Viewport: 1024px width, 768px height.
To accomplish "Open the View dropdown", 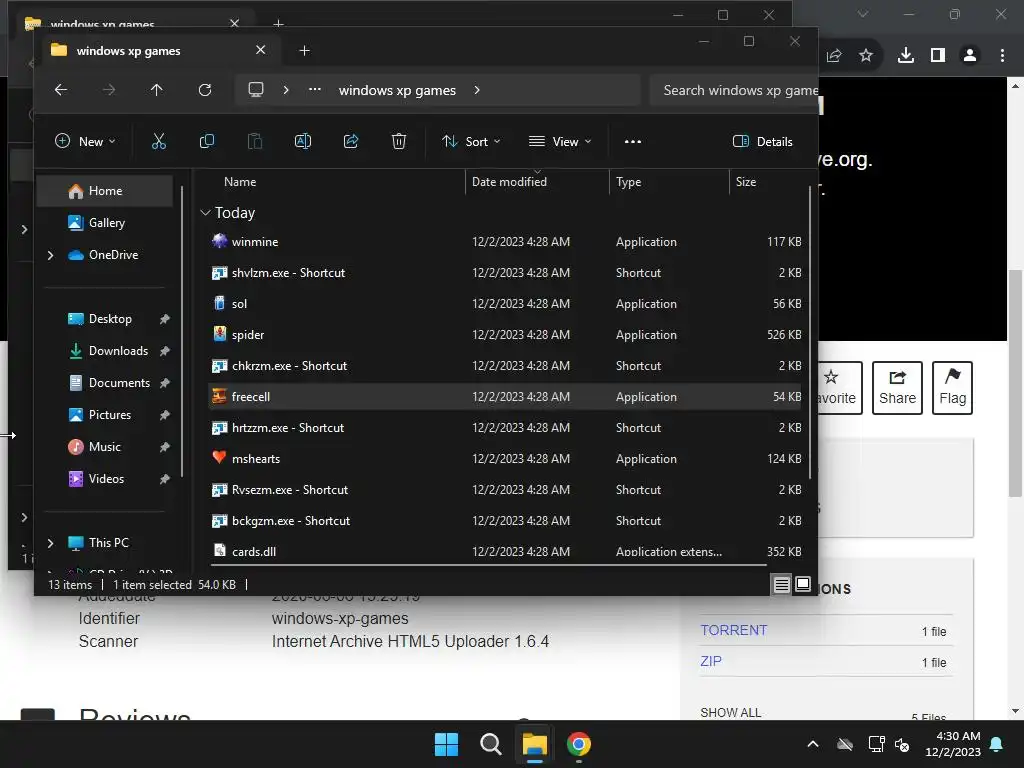I will pyautogui.click(x=560, y=142).
